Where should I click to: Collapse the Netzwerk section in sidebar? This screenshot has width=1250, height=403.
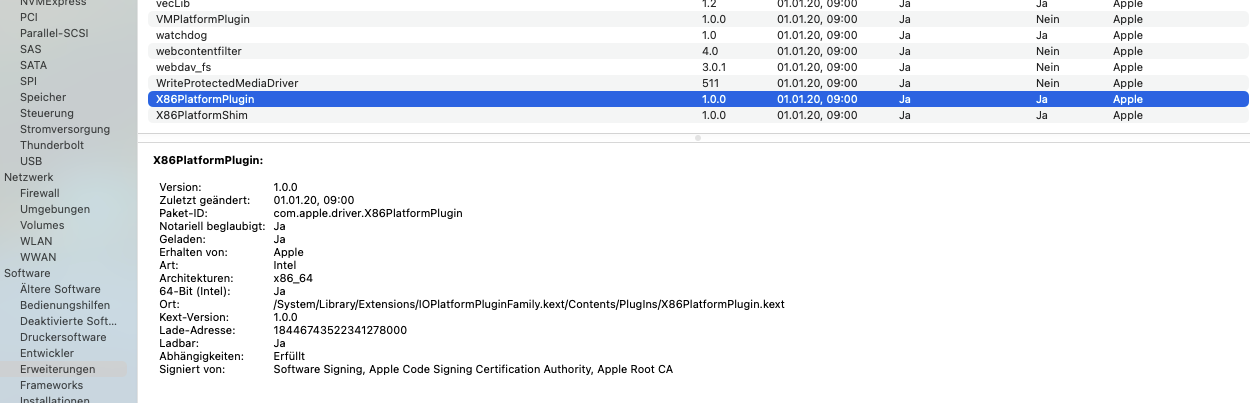(29, 177)
